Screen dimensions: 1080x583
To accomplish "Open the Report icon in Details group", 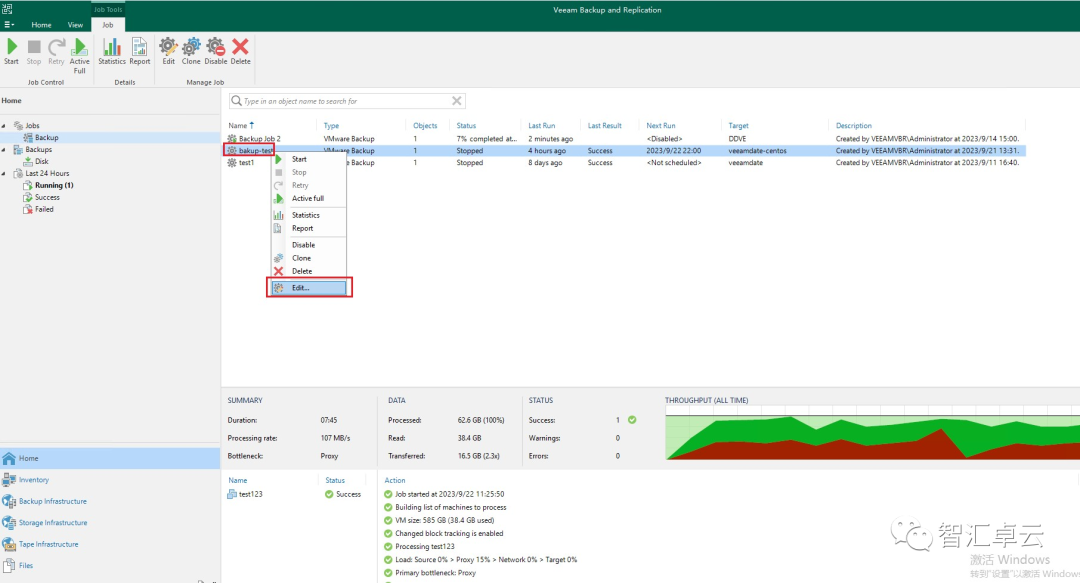I will coord(139,50).
